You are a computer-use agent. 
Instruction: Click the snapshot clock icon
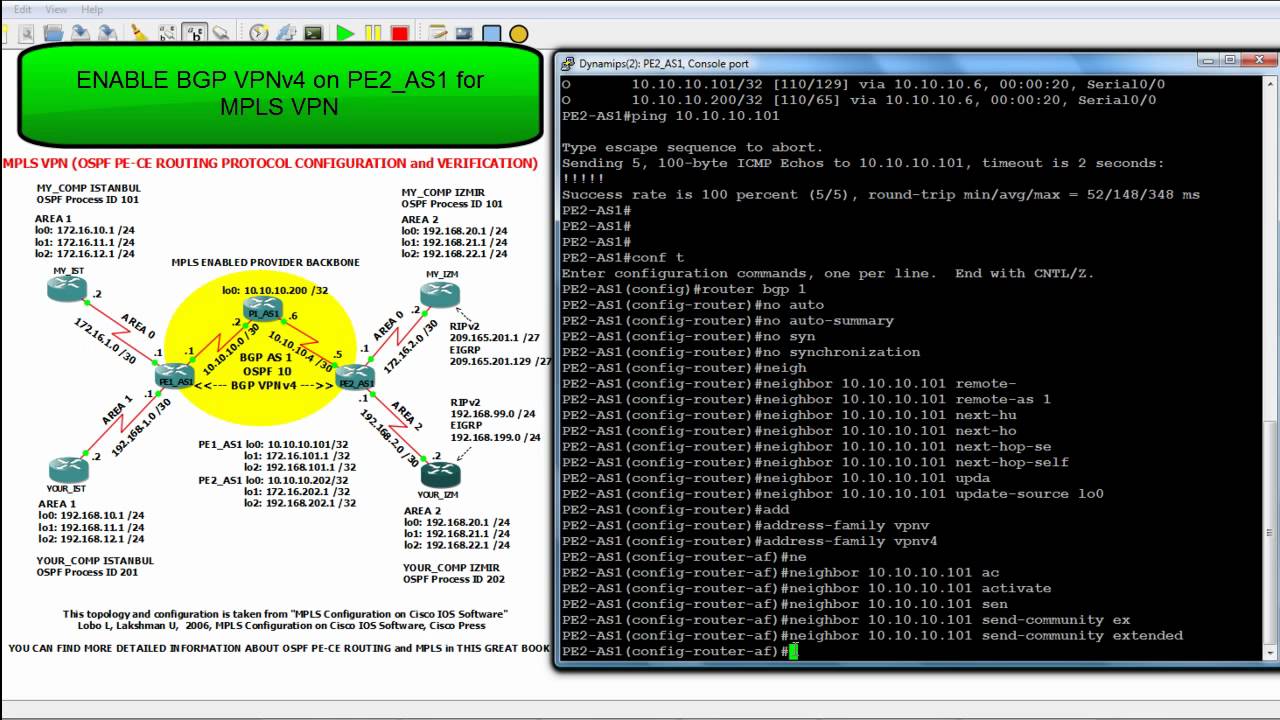(259, 33)
